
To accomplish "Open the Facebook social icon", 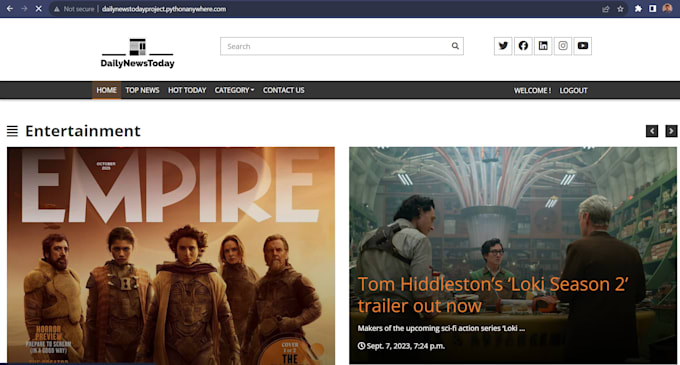I will tap(523, 46).
